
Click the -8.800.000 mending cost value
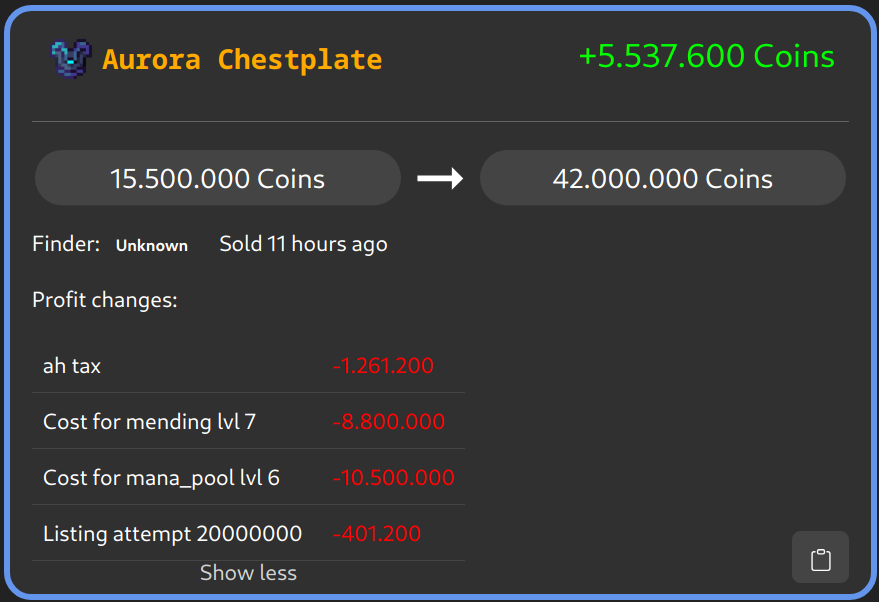point(388,422)
